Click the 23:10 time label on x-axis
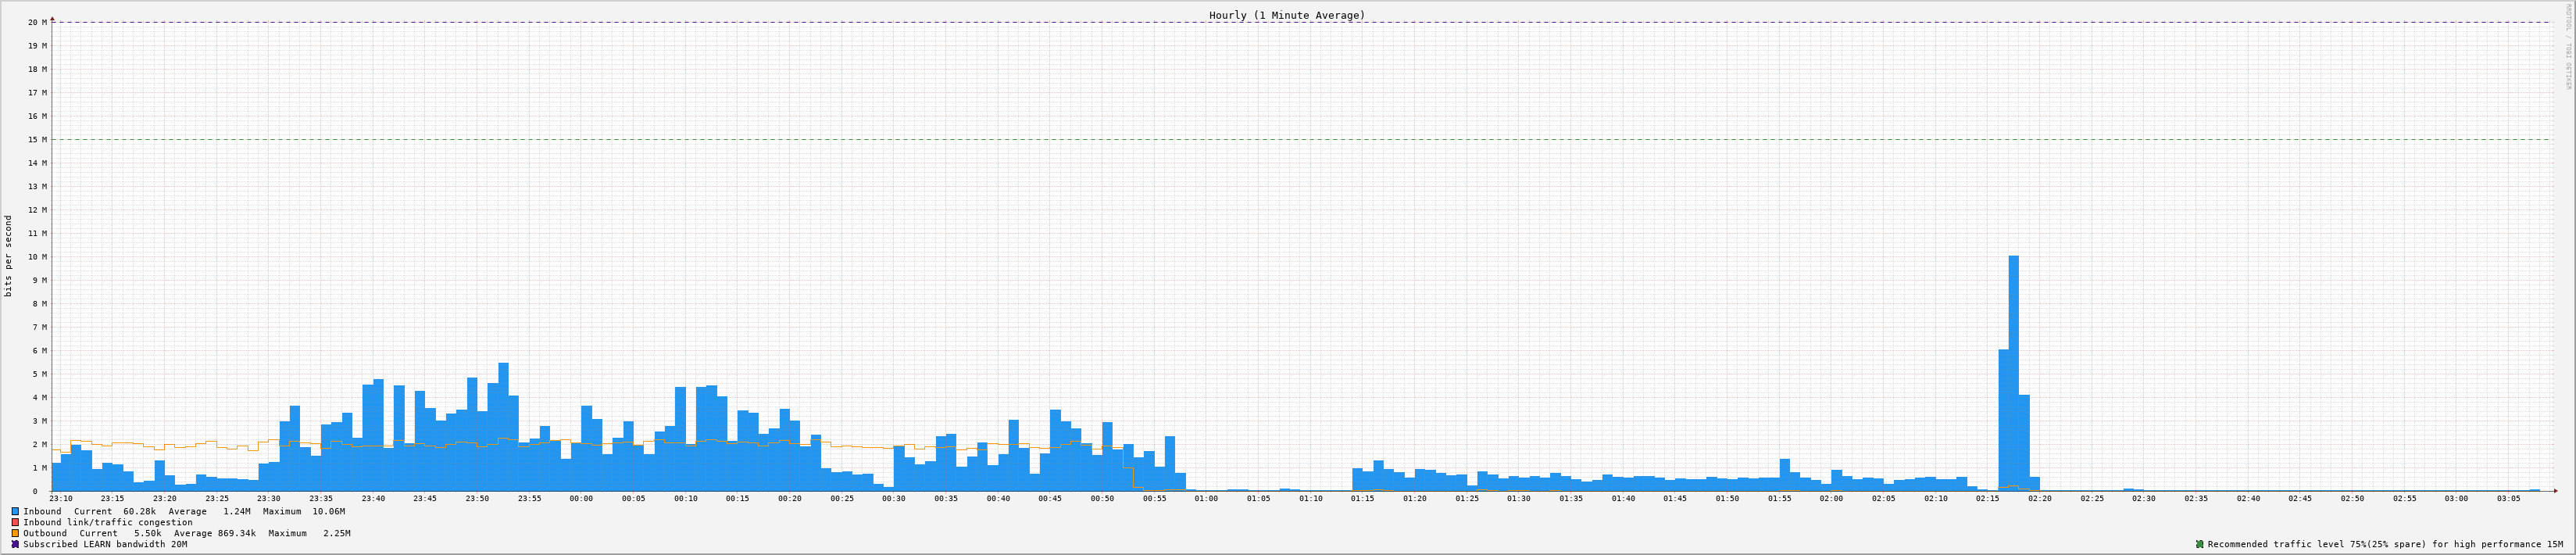Image resolution: width=2576 pixels, height=555 pixels. 60,498
